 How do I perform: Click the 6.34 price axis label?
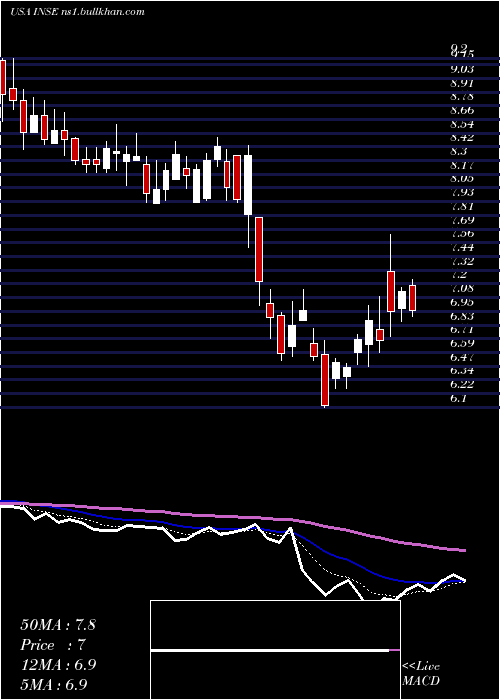coord(462,371)
